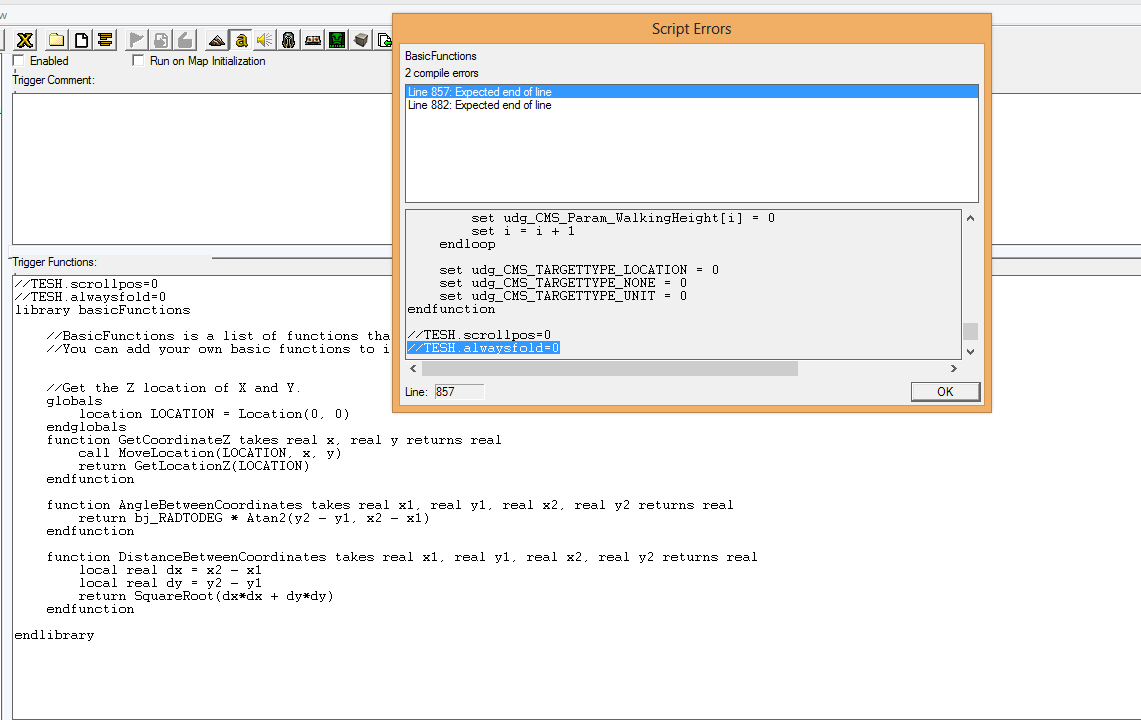Click the script preview scroll down arrow
The image size is (1141, 720).
point(970,352)
